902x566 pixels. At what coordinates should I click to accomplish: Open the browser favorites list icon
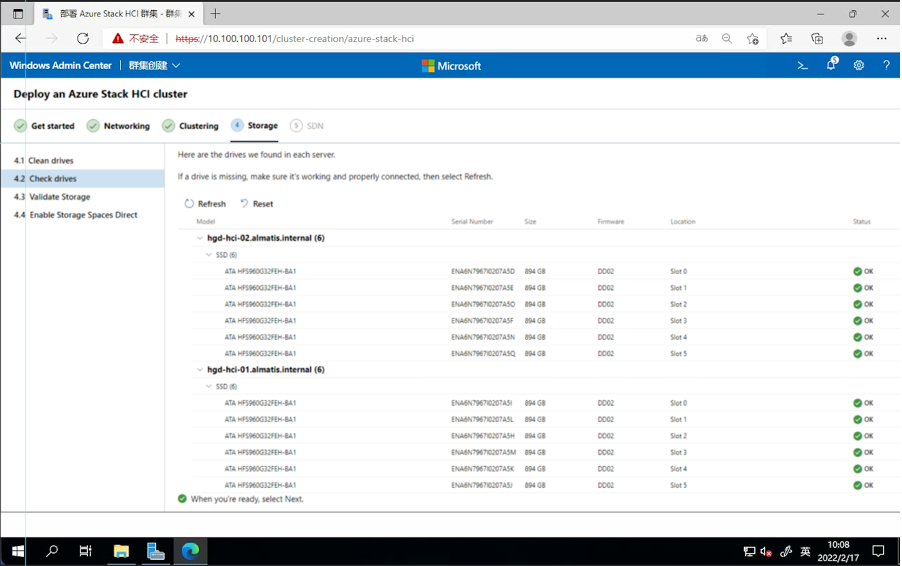(x=786, y=39)
